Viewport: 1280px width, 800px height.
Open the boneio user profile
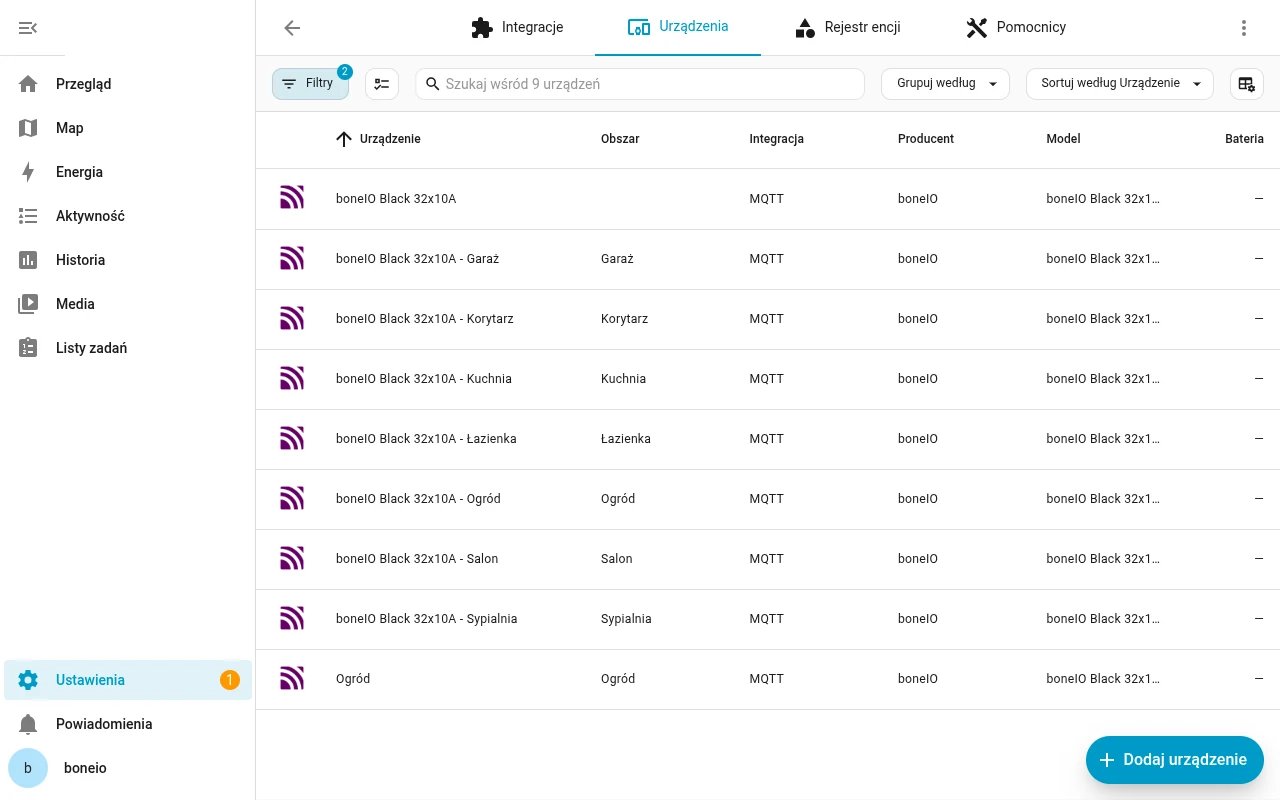[x=128, y=768]
